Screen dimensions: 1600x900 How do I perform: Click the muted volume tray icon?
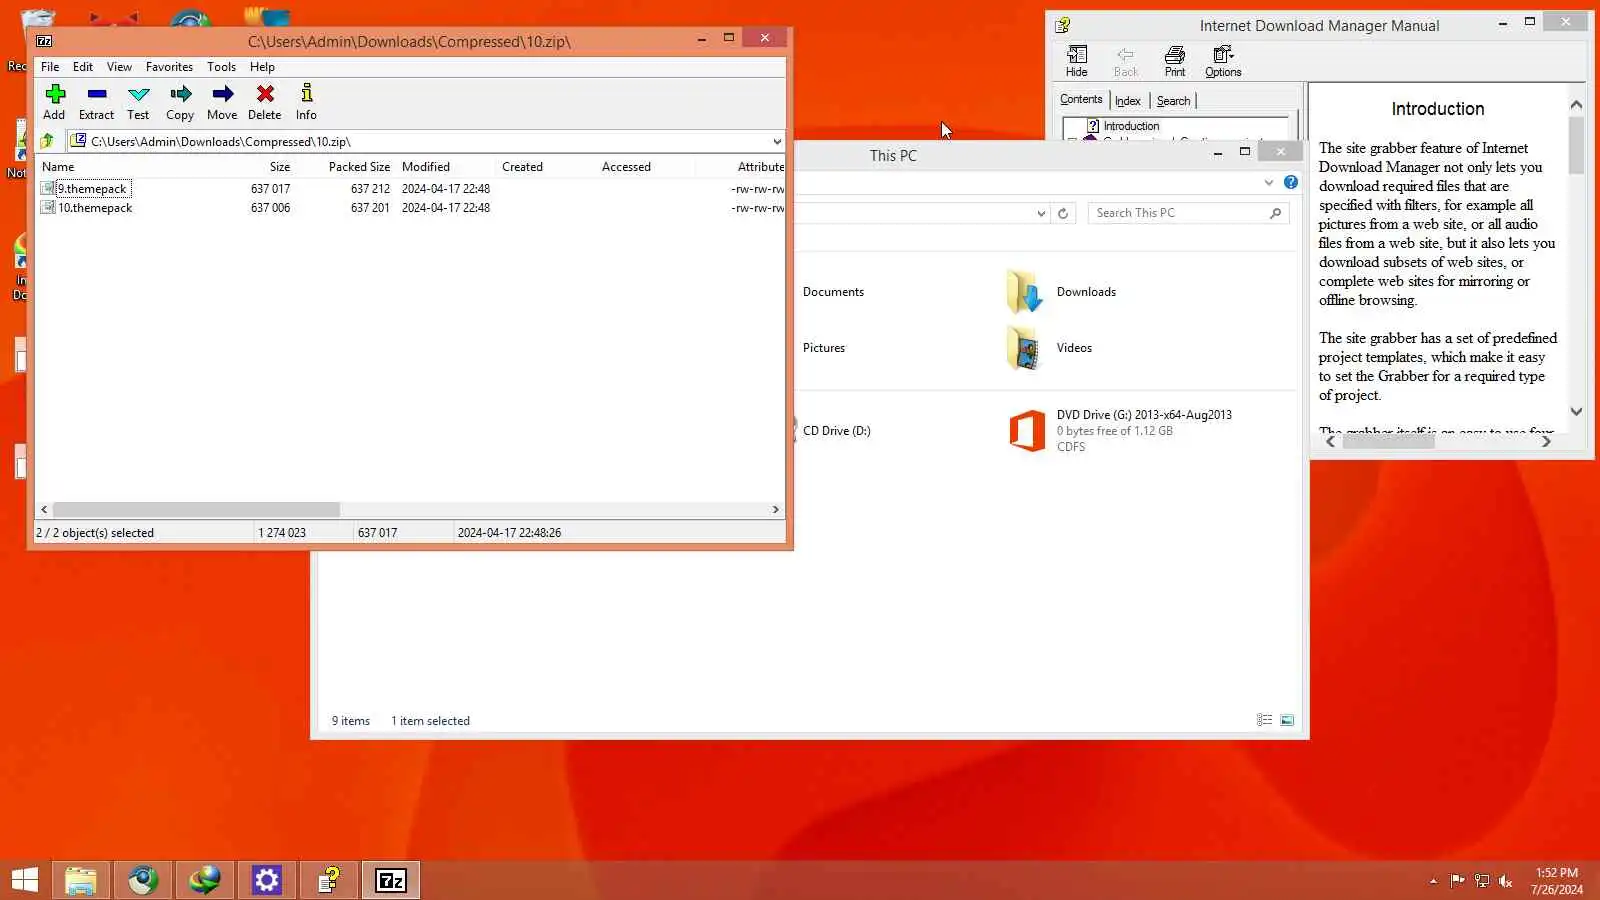(1506, 881)
